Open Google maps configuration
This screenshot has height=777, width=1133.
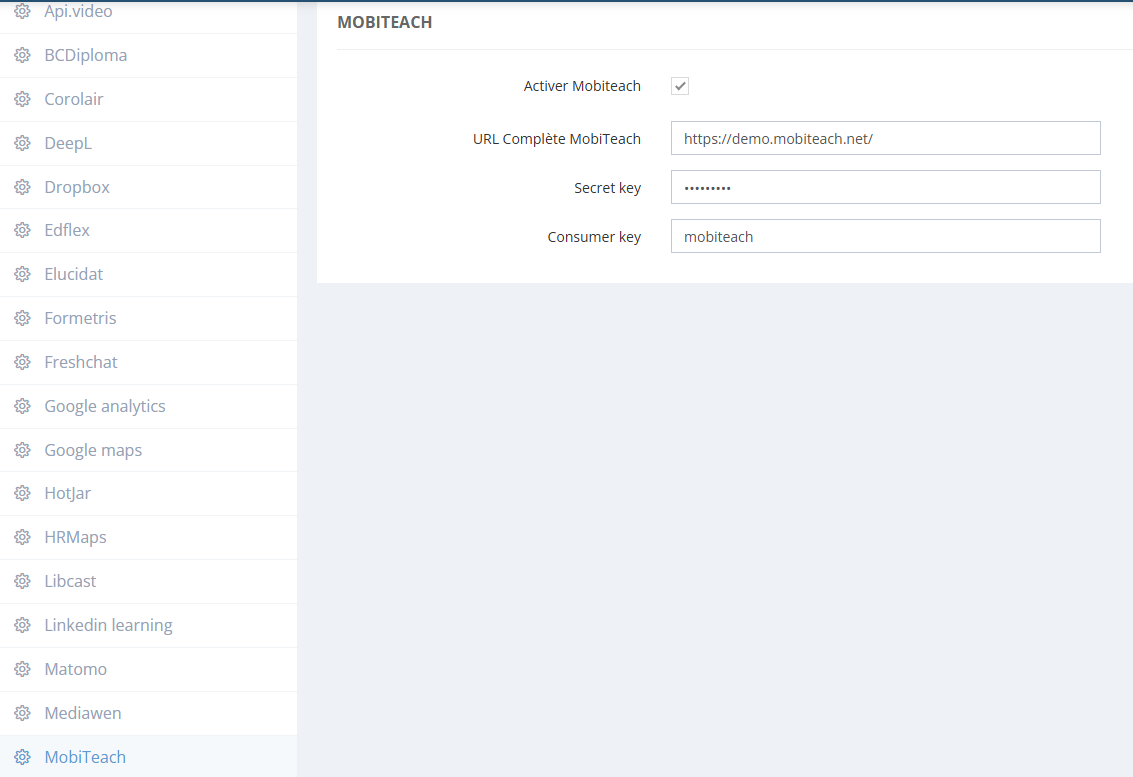pyautogui.click(x=93, y=451)
